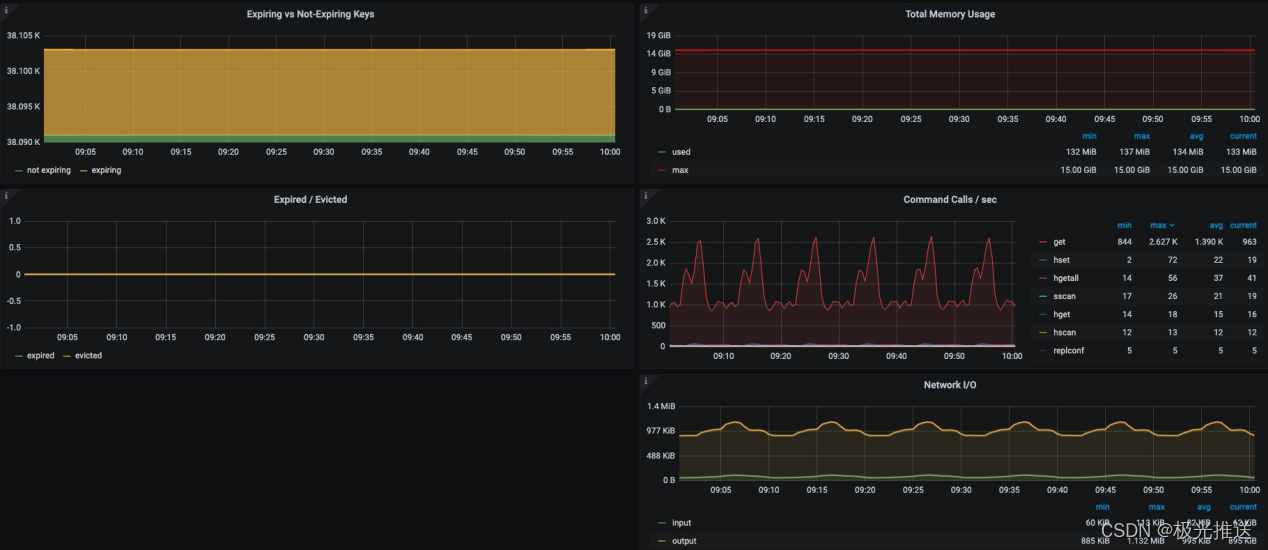Image resolution: width=1268 pixels, height=550 pixels.
Task: Click the '2.627 K' max value for get
Action: (1164, 242)
